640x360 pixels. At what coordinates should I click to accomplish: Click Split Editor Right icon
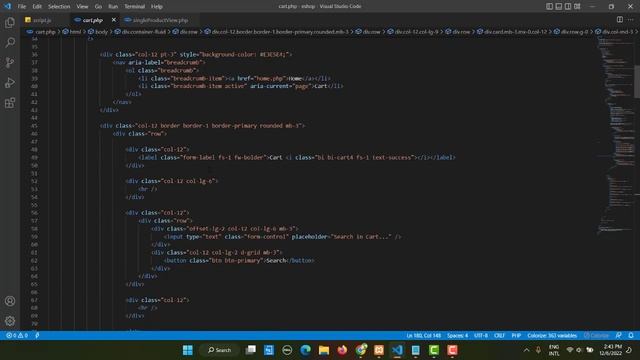coord(620,20)
